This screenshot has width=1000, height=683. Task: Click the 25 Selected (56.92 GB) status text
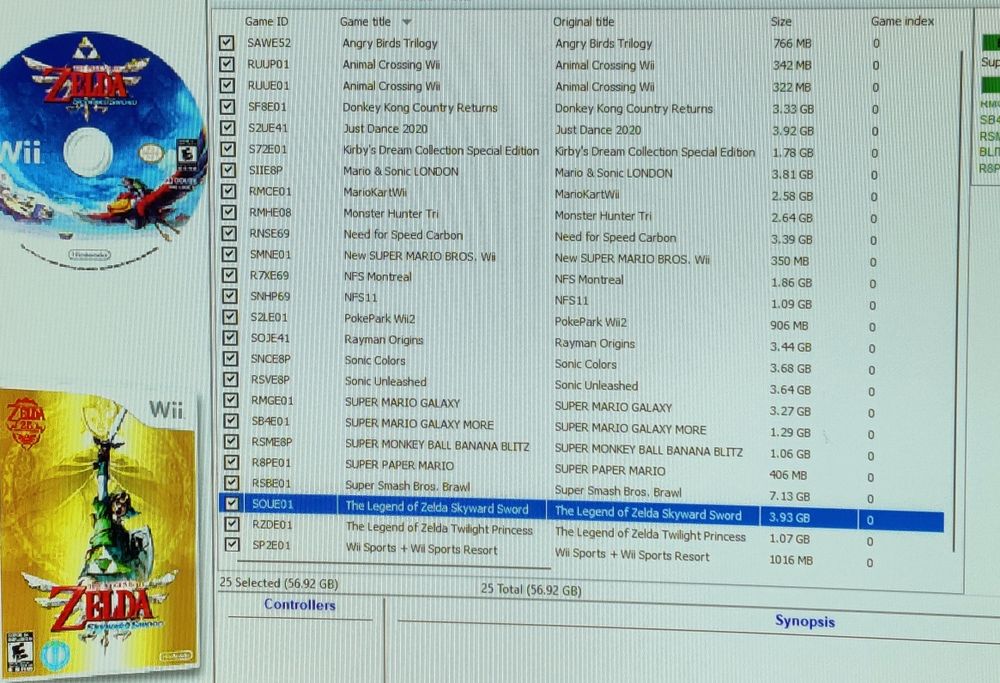(279, 583)
